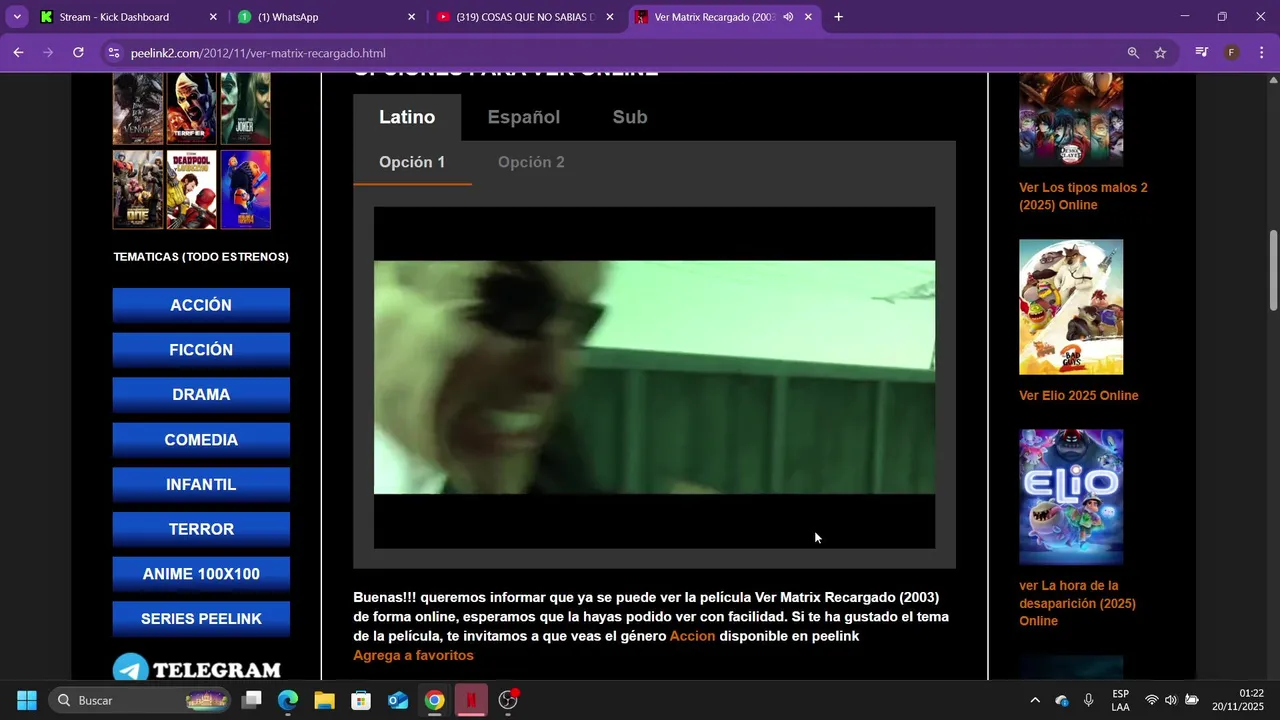Switch to the Stream - Kick Dashboard tab
The width and height of the screenshot is (1280, 720).
[x=128, y=17]
